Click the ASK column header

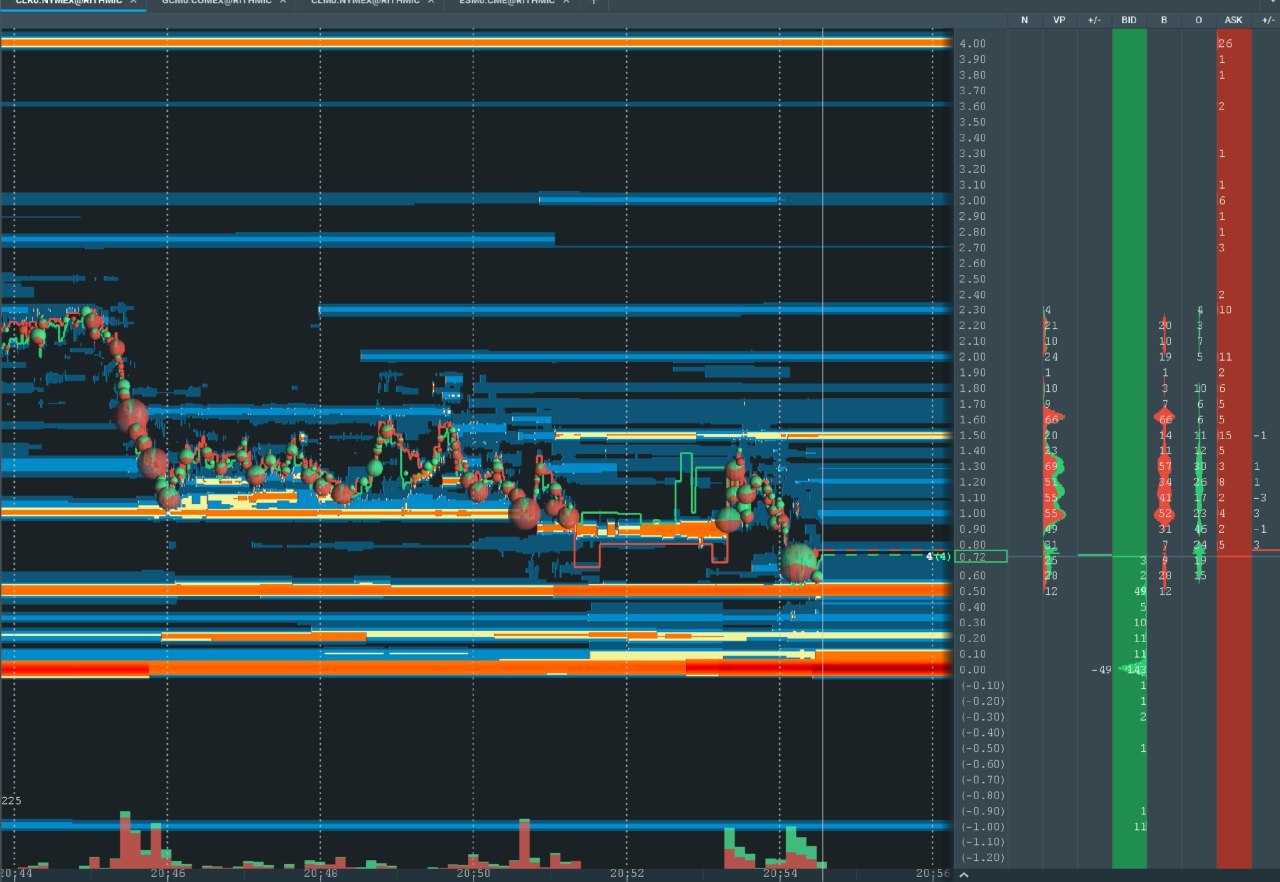[1233, 20]
